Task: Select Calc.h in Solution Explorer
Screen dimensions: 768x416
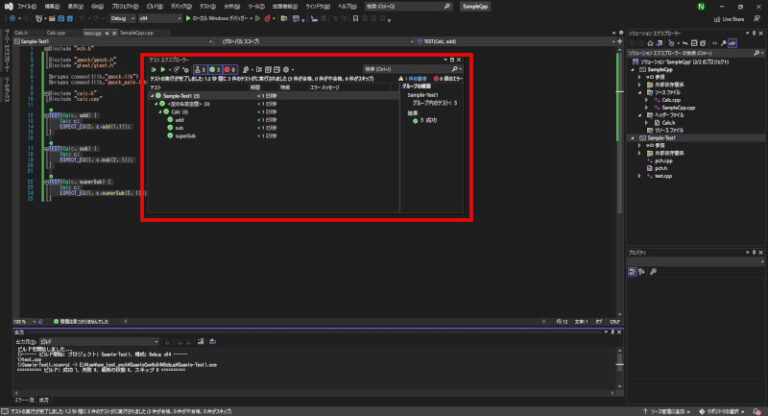Action: (668, 122)
